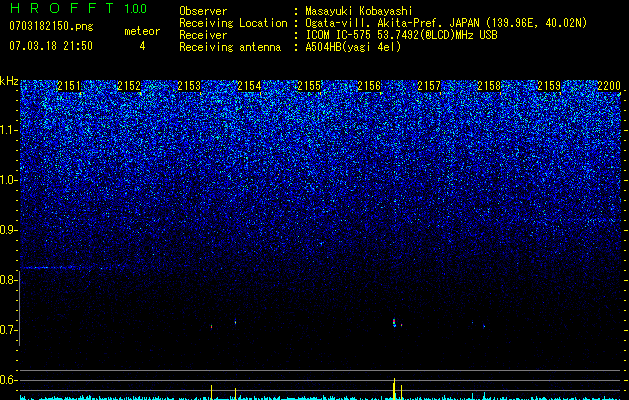Click the 2154 time marker
Image resolution: width=629 pixels, height=400 pixels.
tap(249, 86)
